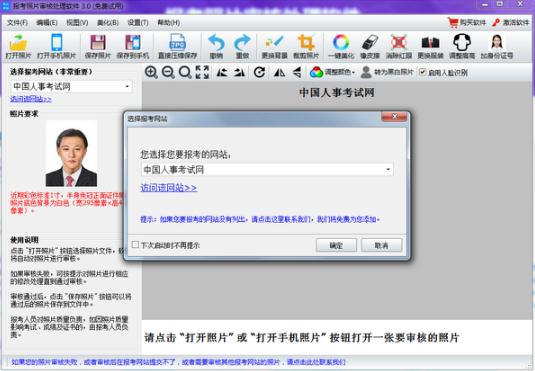Undo with the 撤销 arrow icon
This screenshot has width=535, height=371.
(x=216, y=42)
